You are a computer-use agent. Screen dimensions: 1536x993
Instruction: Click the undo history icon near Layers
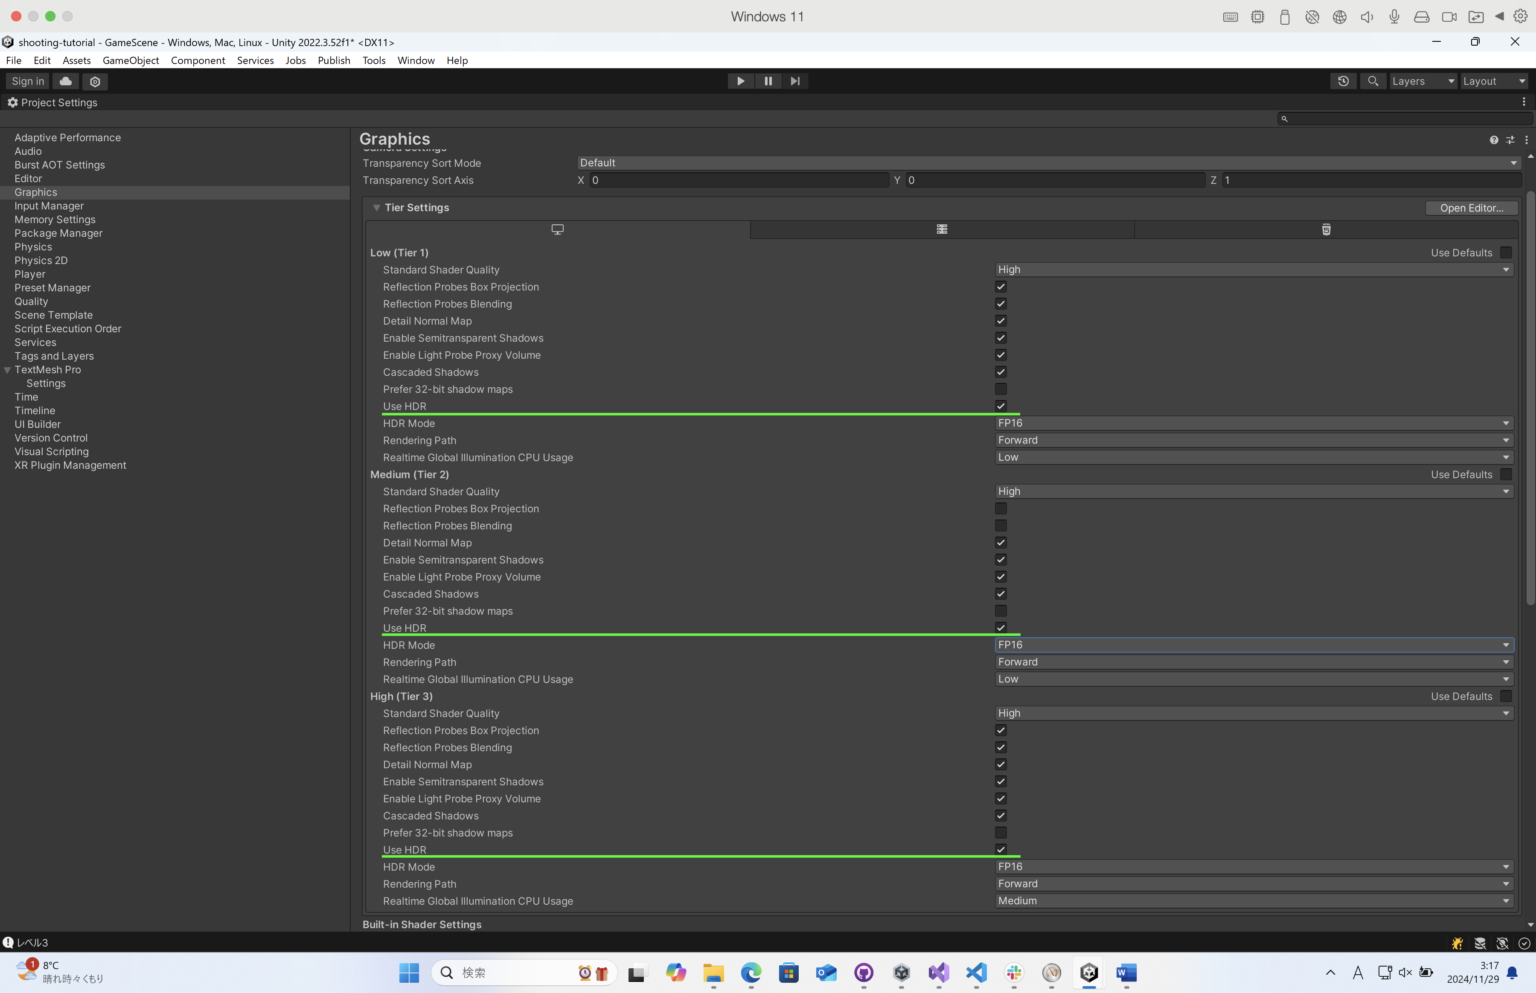[x=1343, y=81]
